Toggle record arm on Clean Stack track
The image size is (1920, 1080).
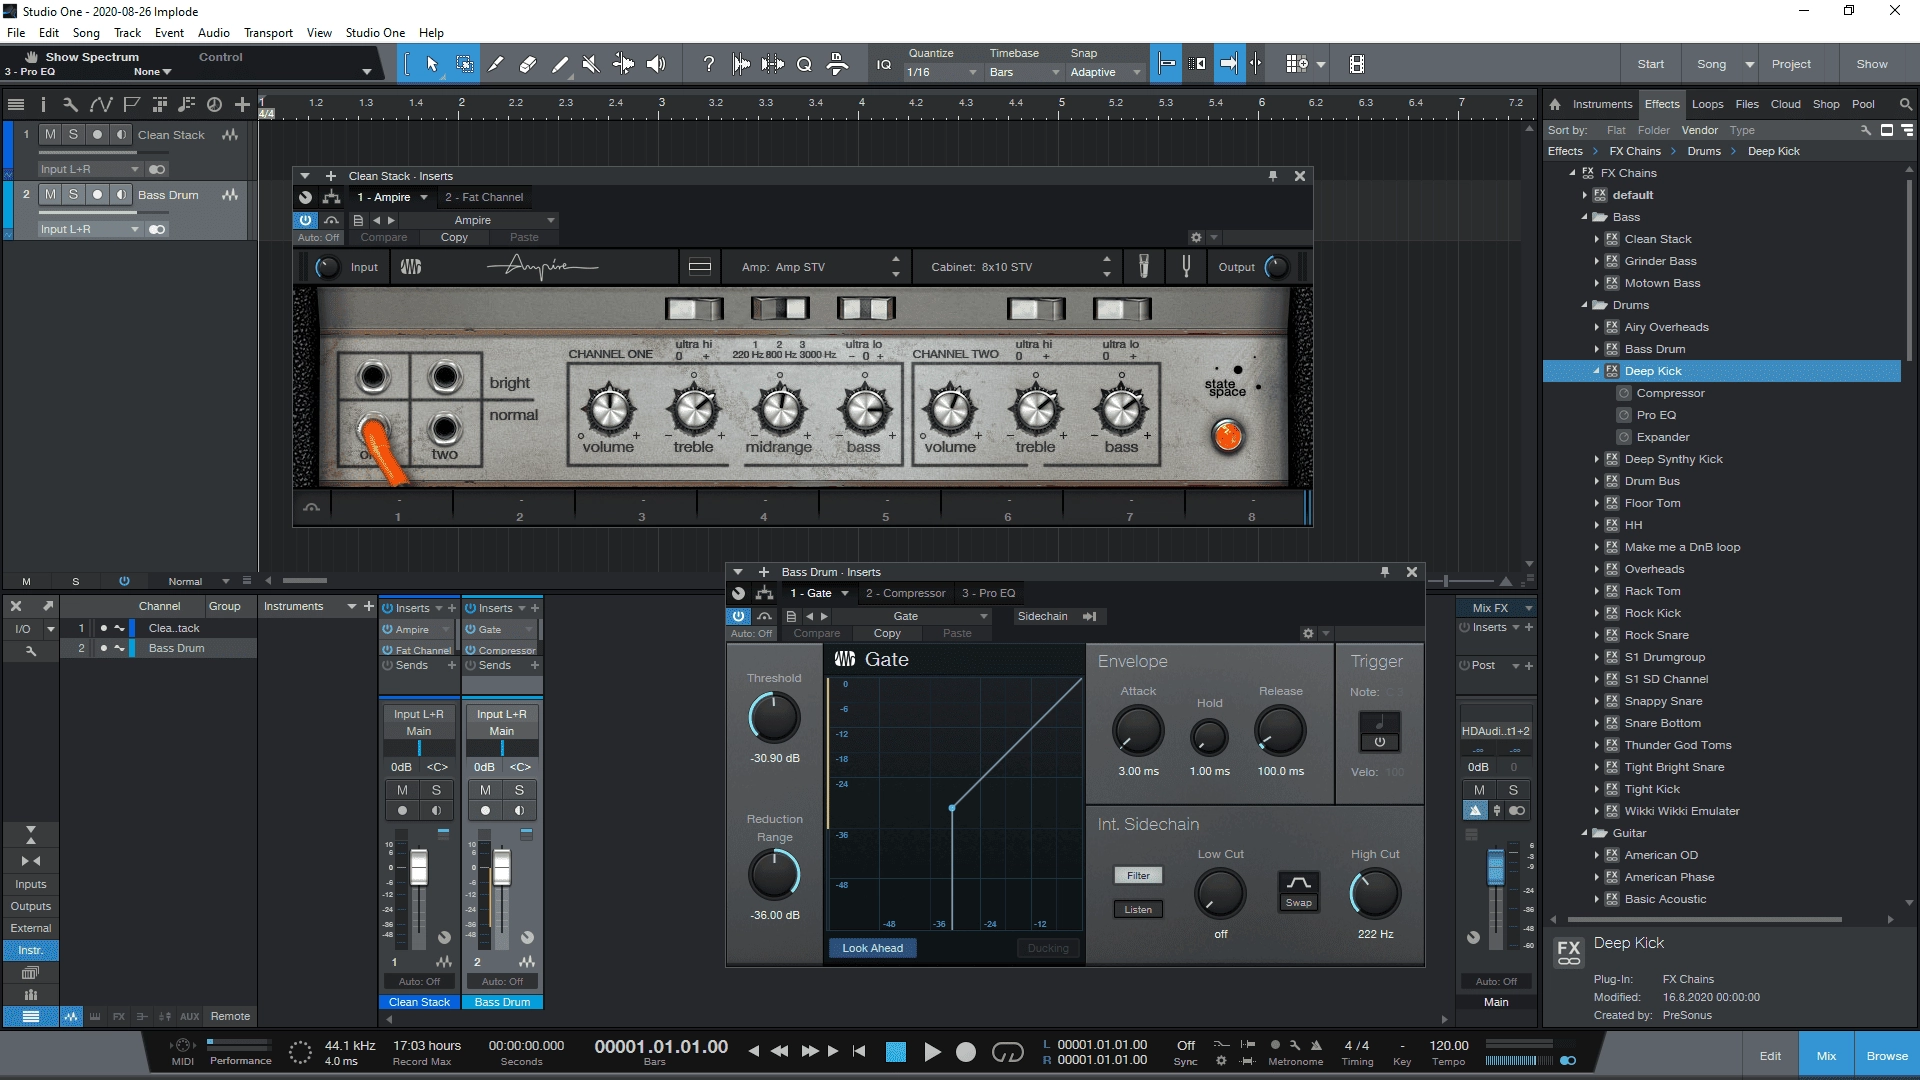tap(97, 134)
